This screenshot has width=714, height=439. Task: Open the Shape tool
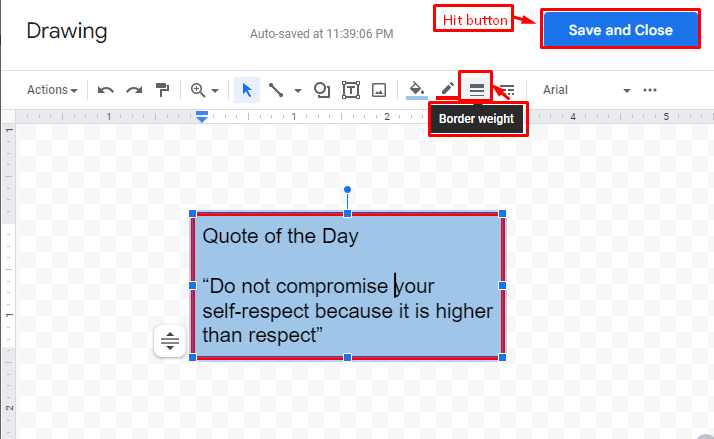click(x=322, y=90)
